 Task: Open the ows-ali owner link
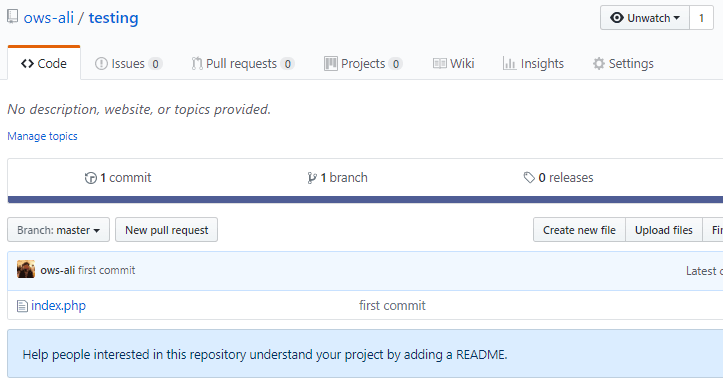coord(49,18)
